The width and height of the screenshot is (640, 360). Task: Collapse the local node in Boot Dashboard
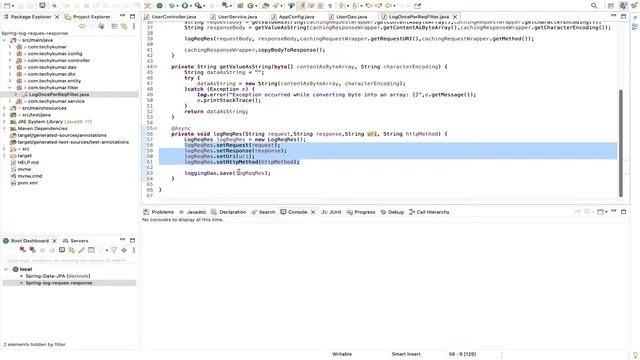[6, 269]
